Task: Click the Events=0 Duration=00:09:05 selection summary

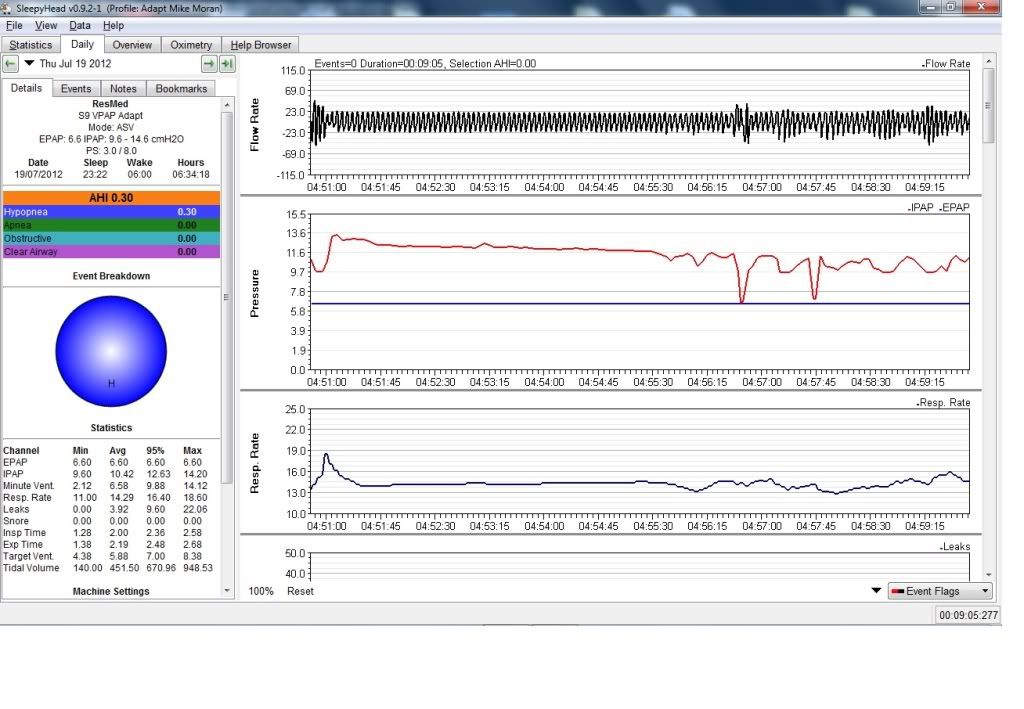Action: pyautogui.click(x=425, y=63)
